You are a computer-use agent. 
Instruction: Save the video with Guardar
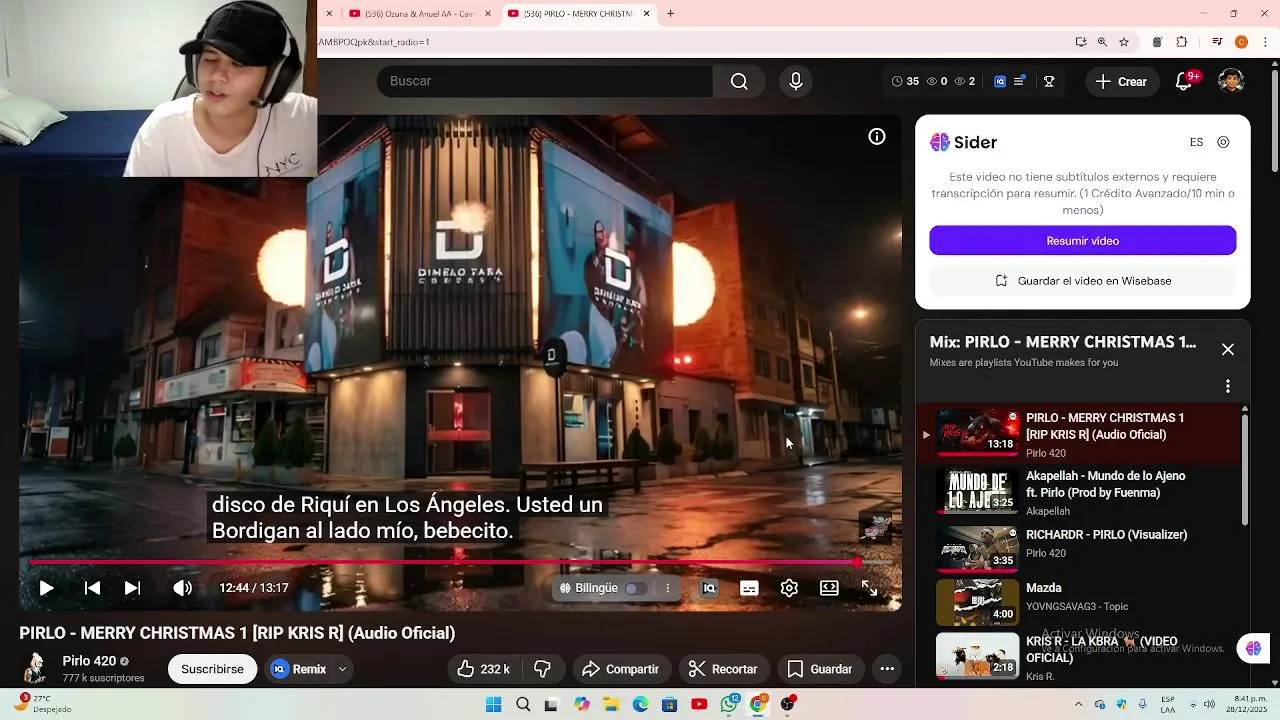click(819, 669)
